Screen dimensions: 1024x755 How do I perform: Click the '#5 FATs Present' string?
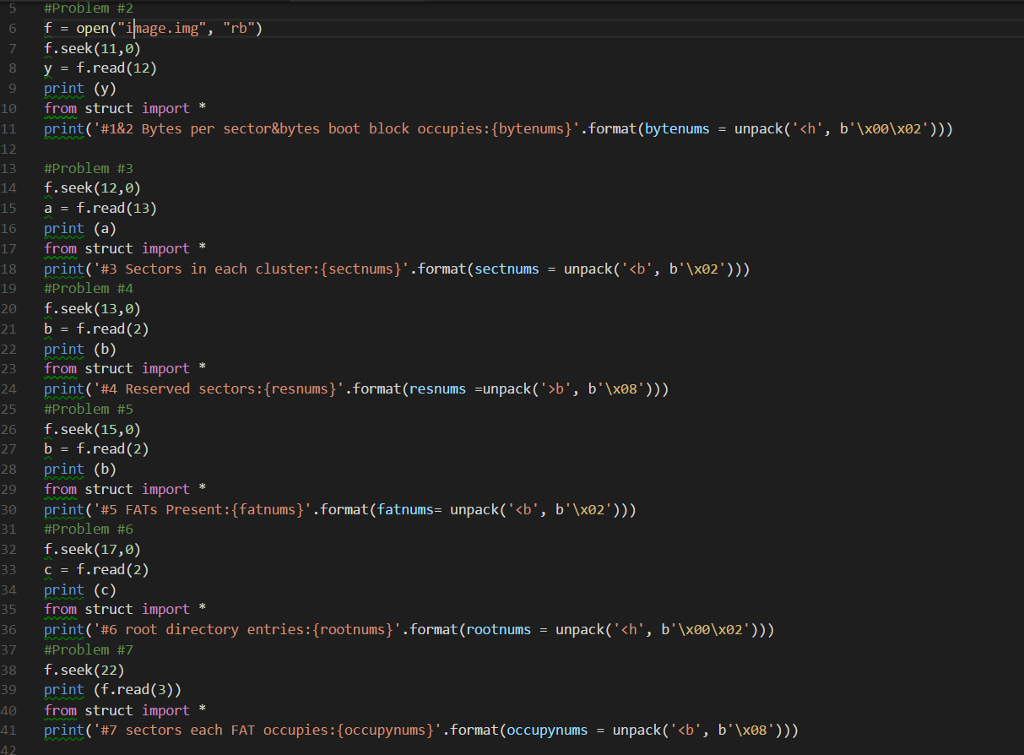(x=190, y=510)
